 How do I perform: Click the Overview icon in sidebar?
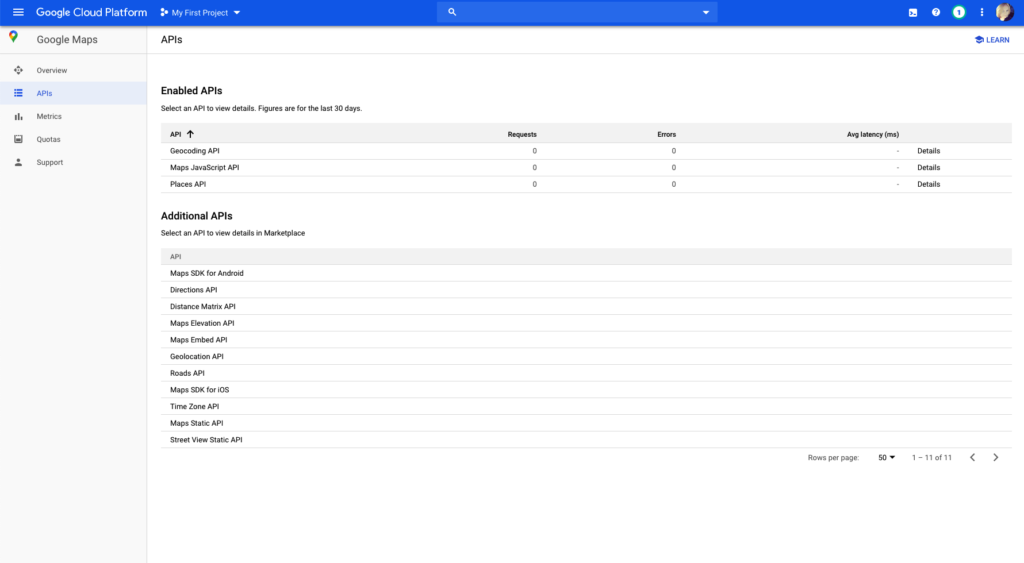click(18, 71)
